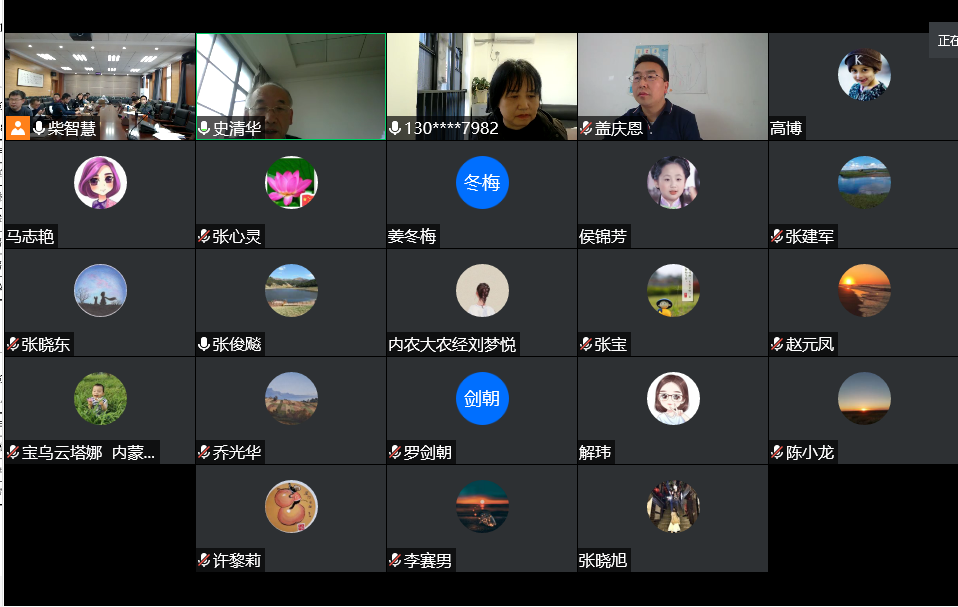Select the blue 剑朝 avatar circle
The height and width of the screenshot is (607, 958).
482,398
